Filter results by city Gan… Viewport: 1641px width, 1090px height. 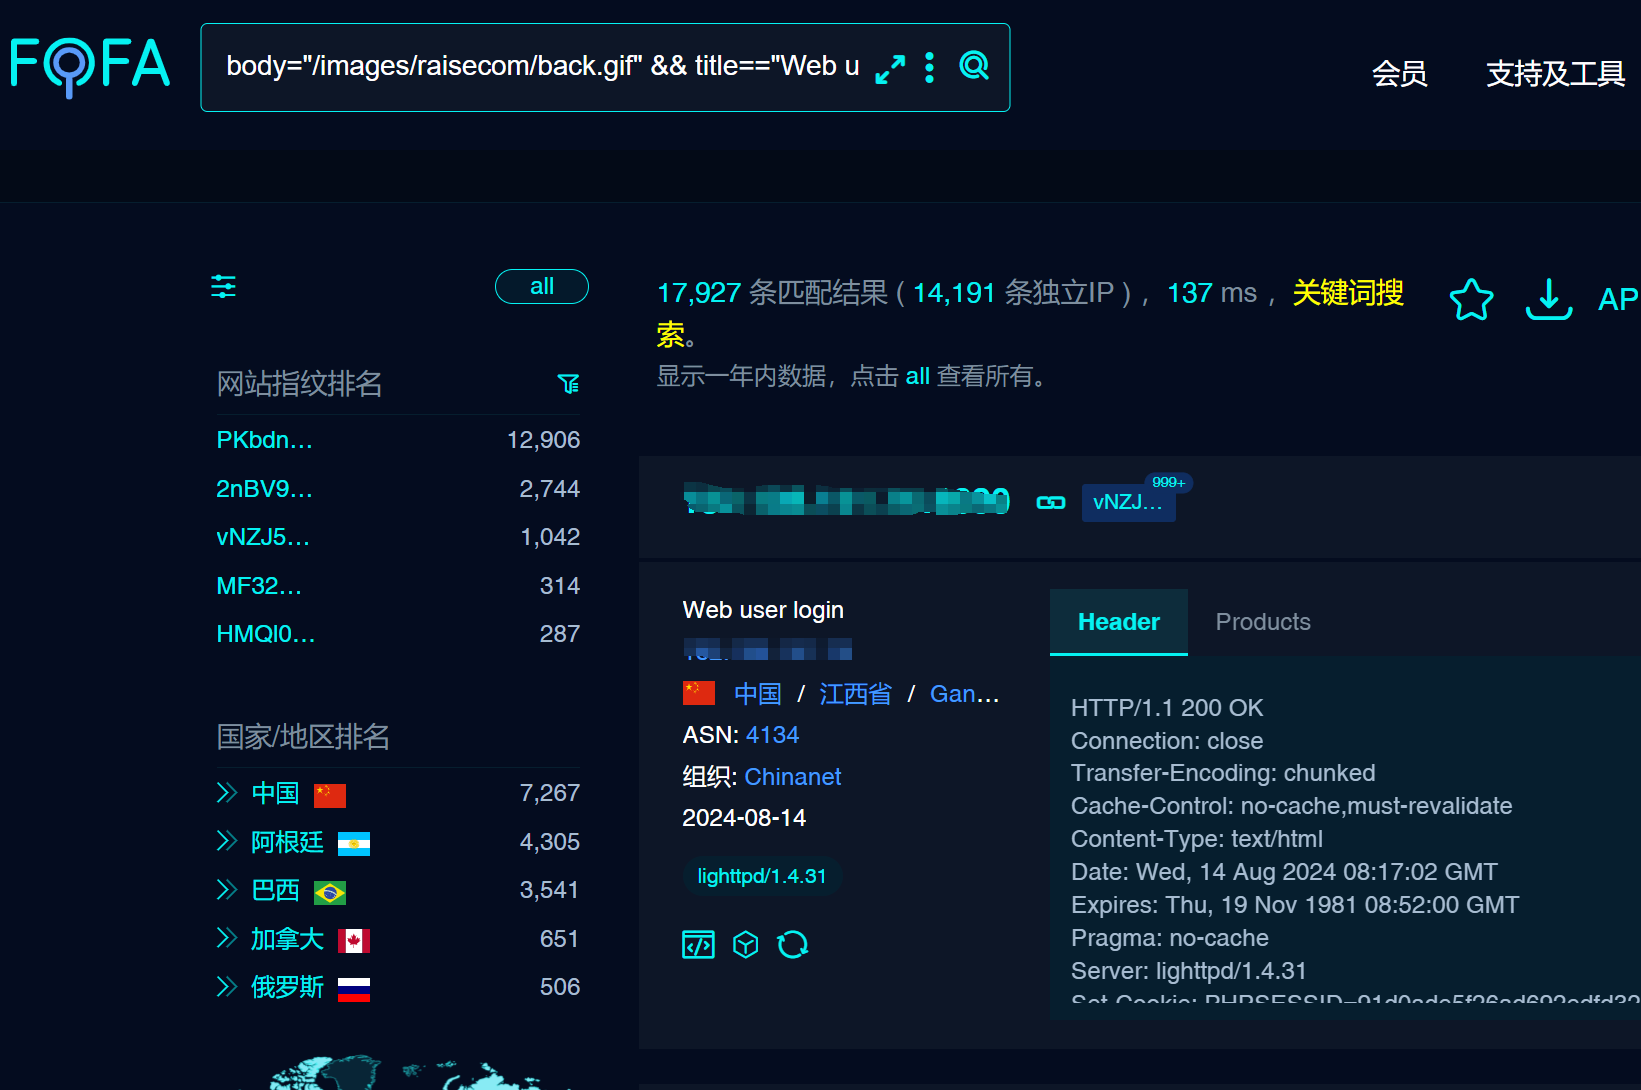tap(964, 694)
